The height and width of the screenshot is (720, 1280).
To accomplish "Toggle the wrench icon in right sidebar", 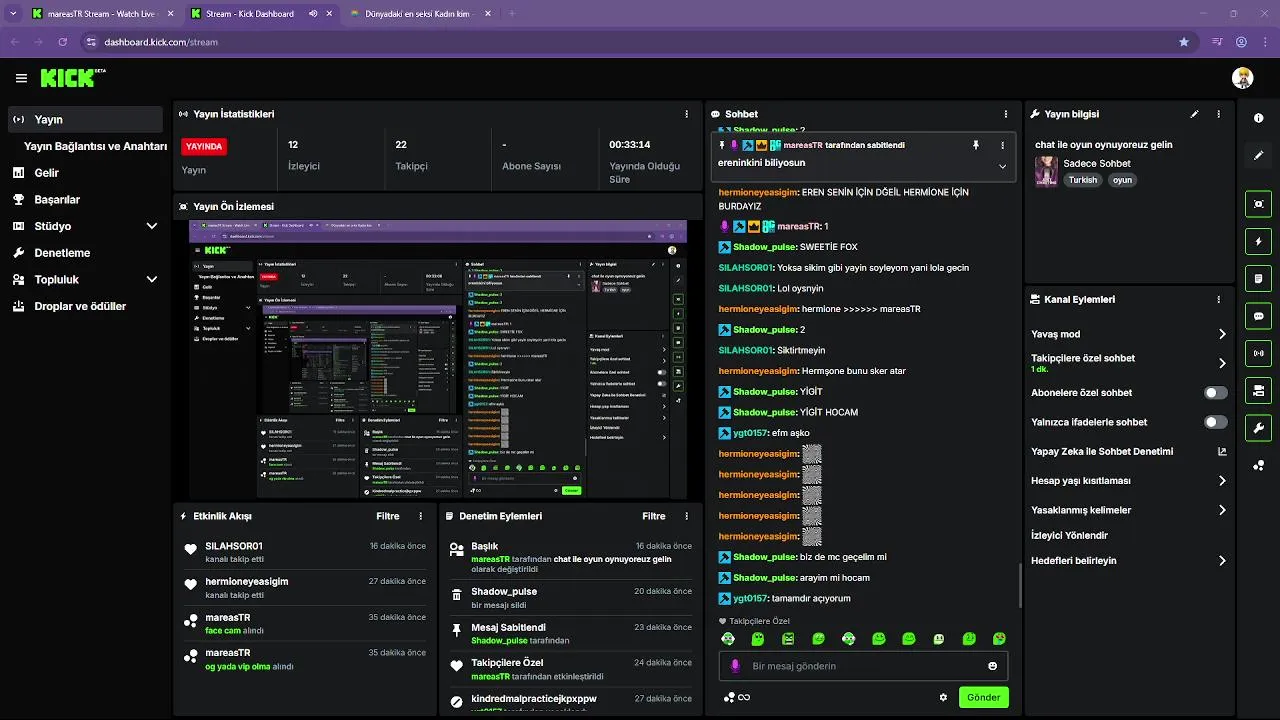I will (x=1258, y=428).
